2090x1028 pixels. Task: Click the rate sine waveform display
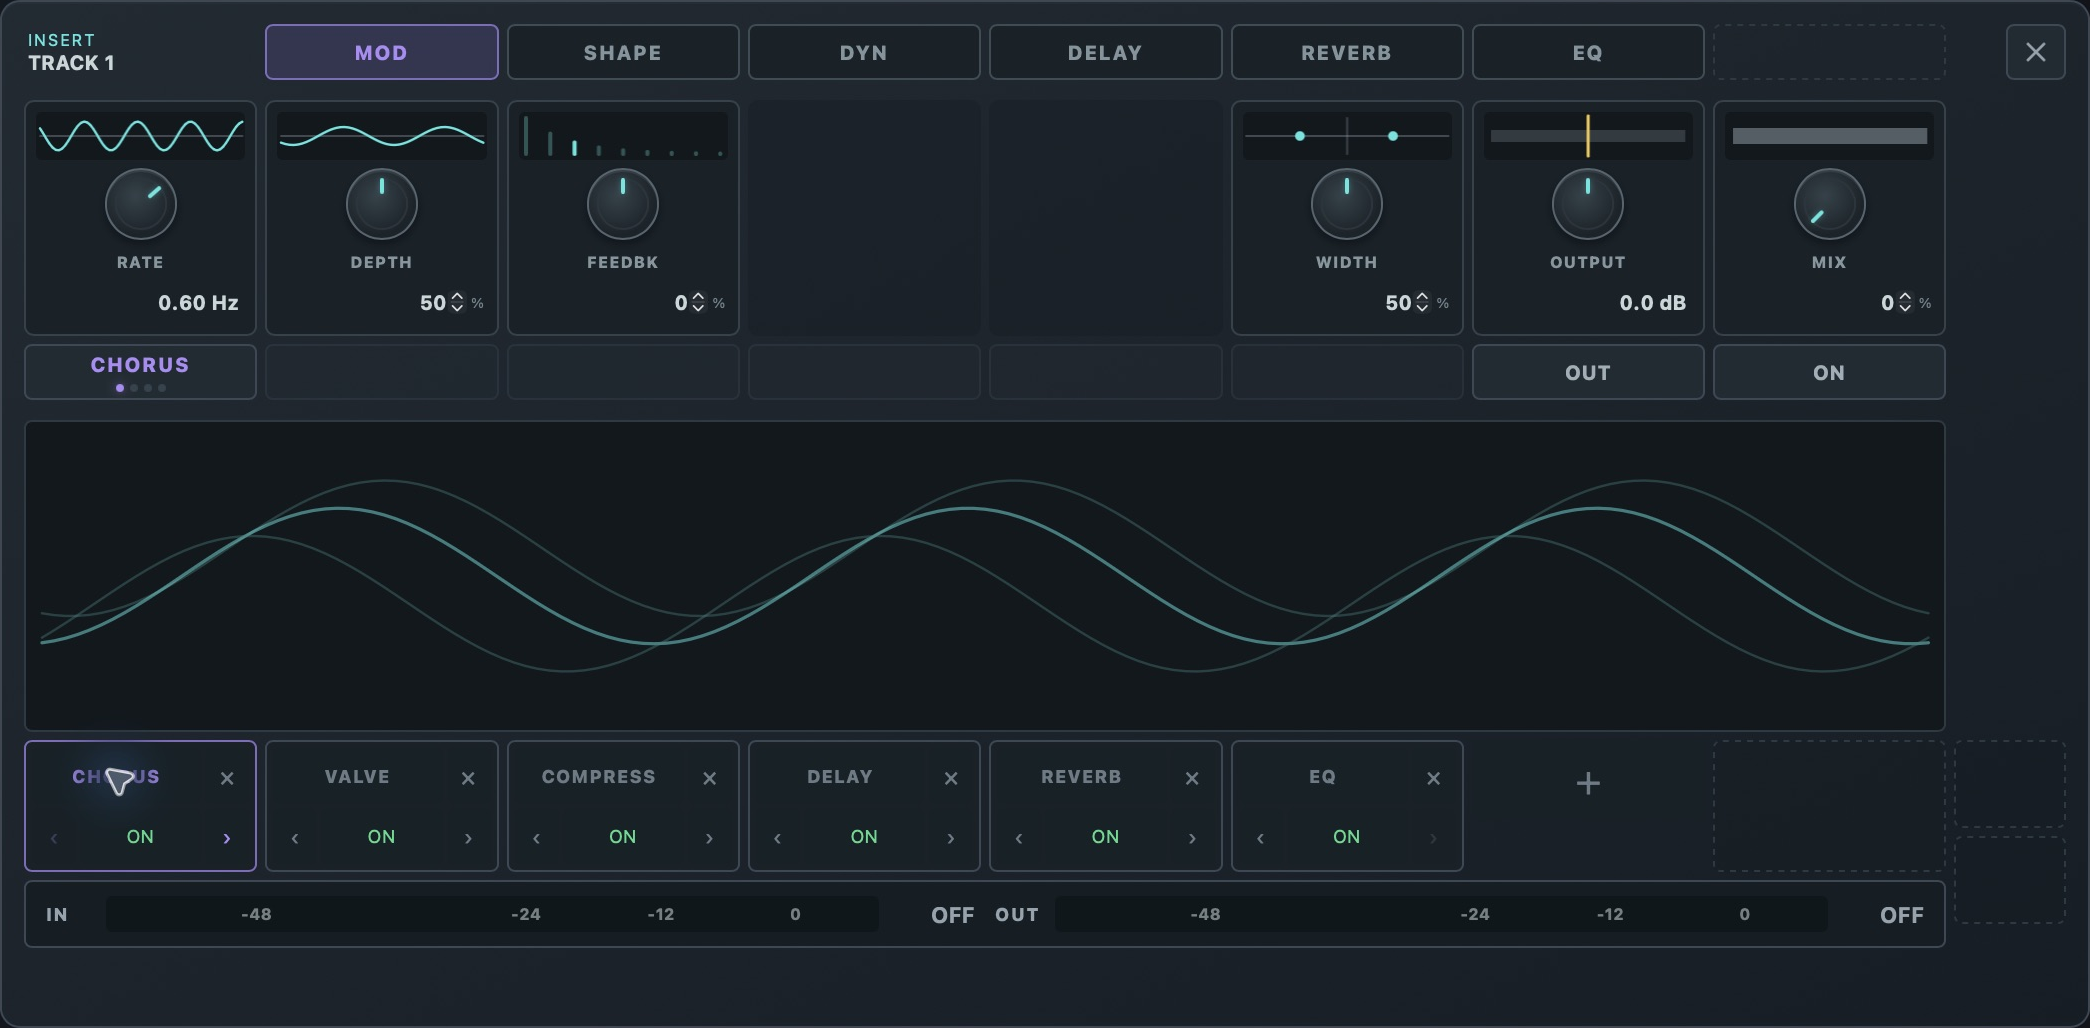(140, 136)
